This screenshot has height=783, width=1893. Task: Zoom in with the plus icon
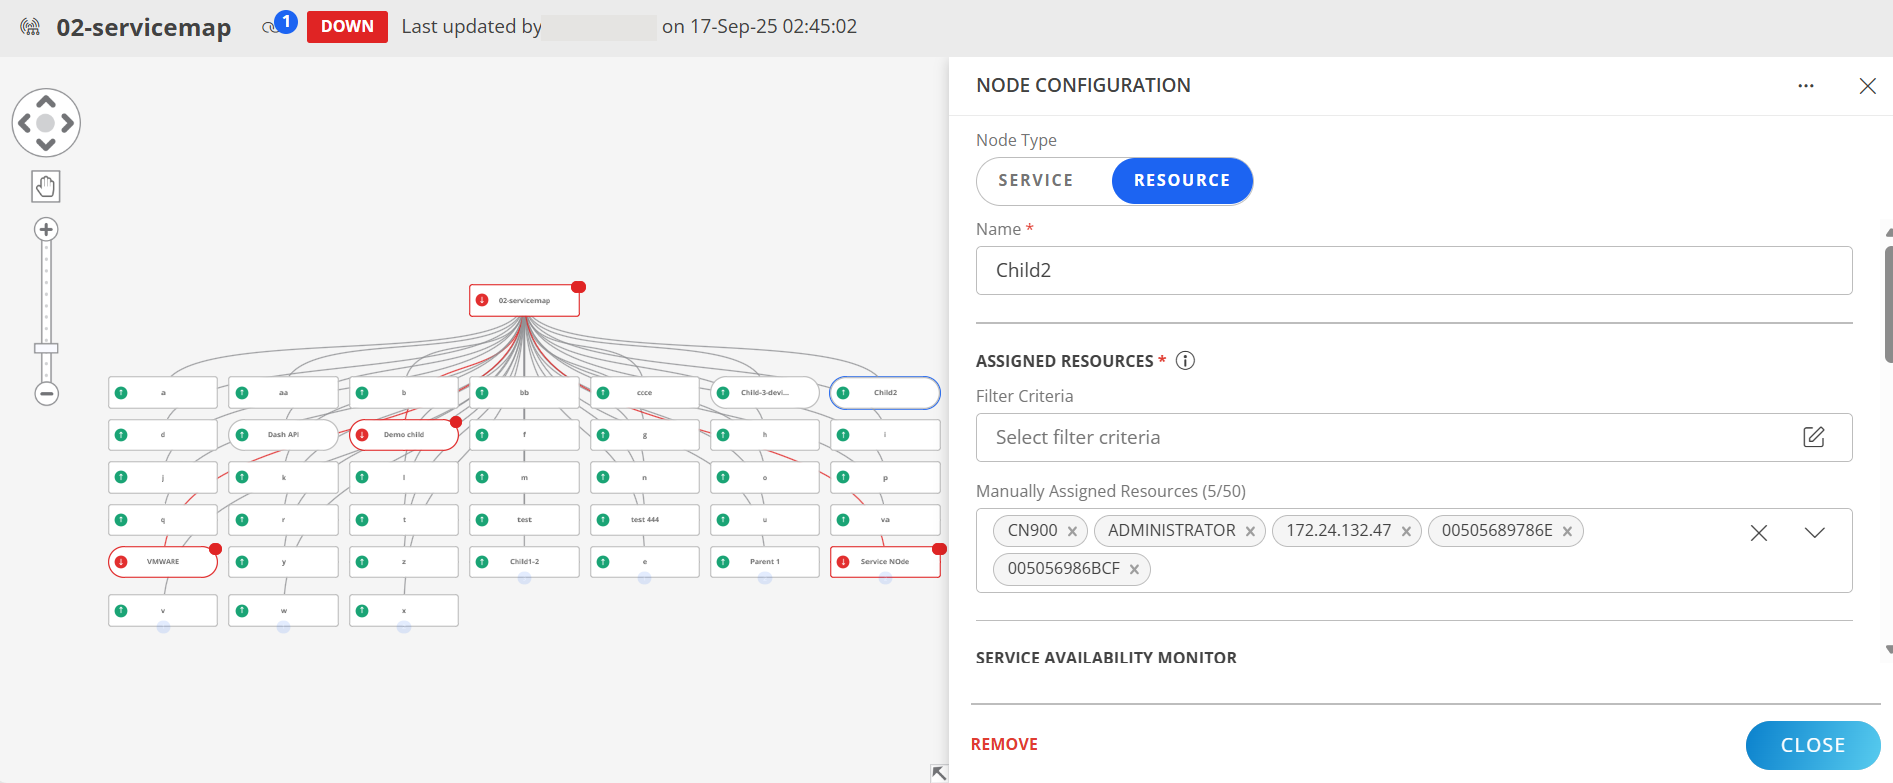point(46,229)
